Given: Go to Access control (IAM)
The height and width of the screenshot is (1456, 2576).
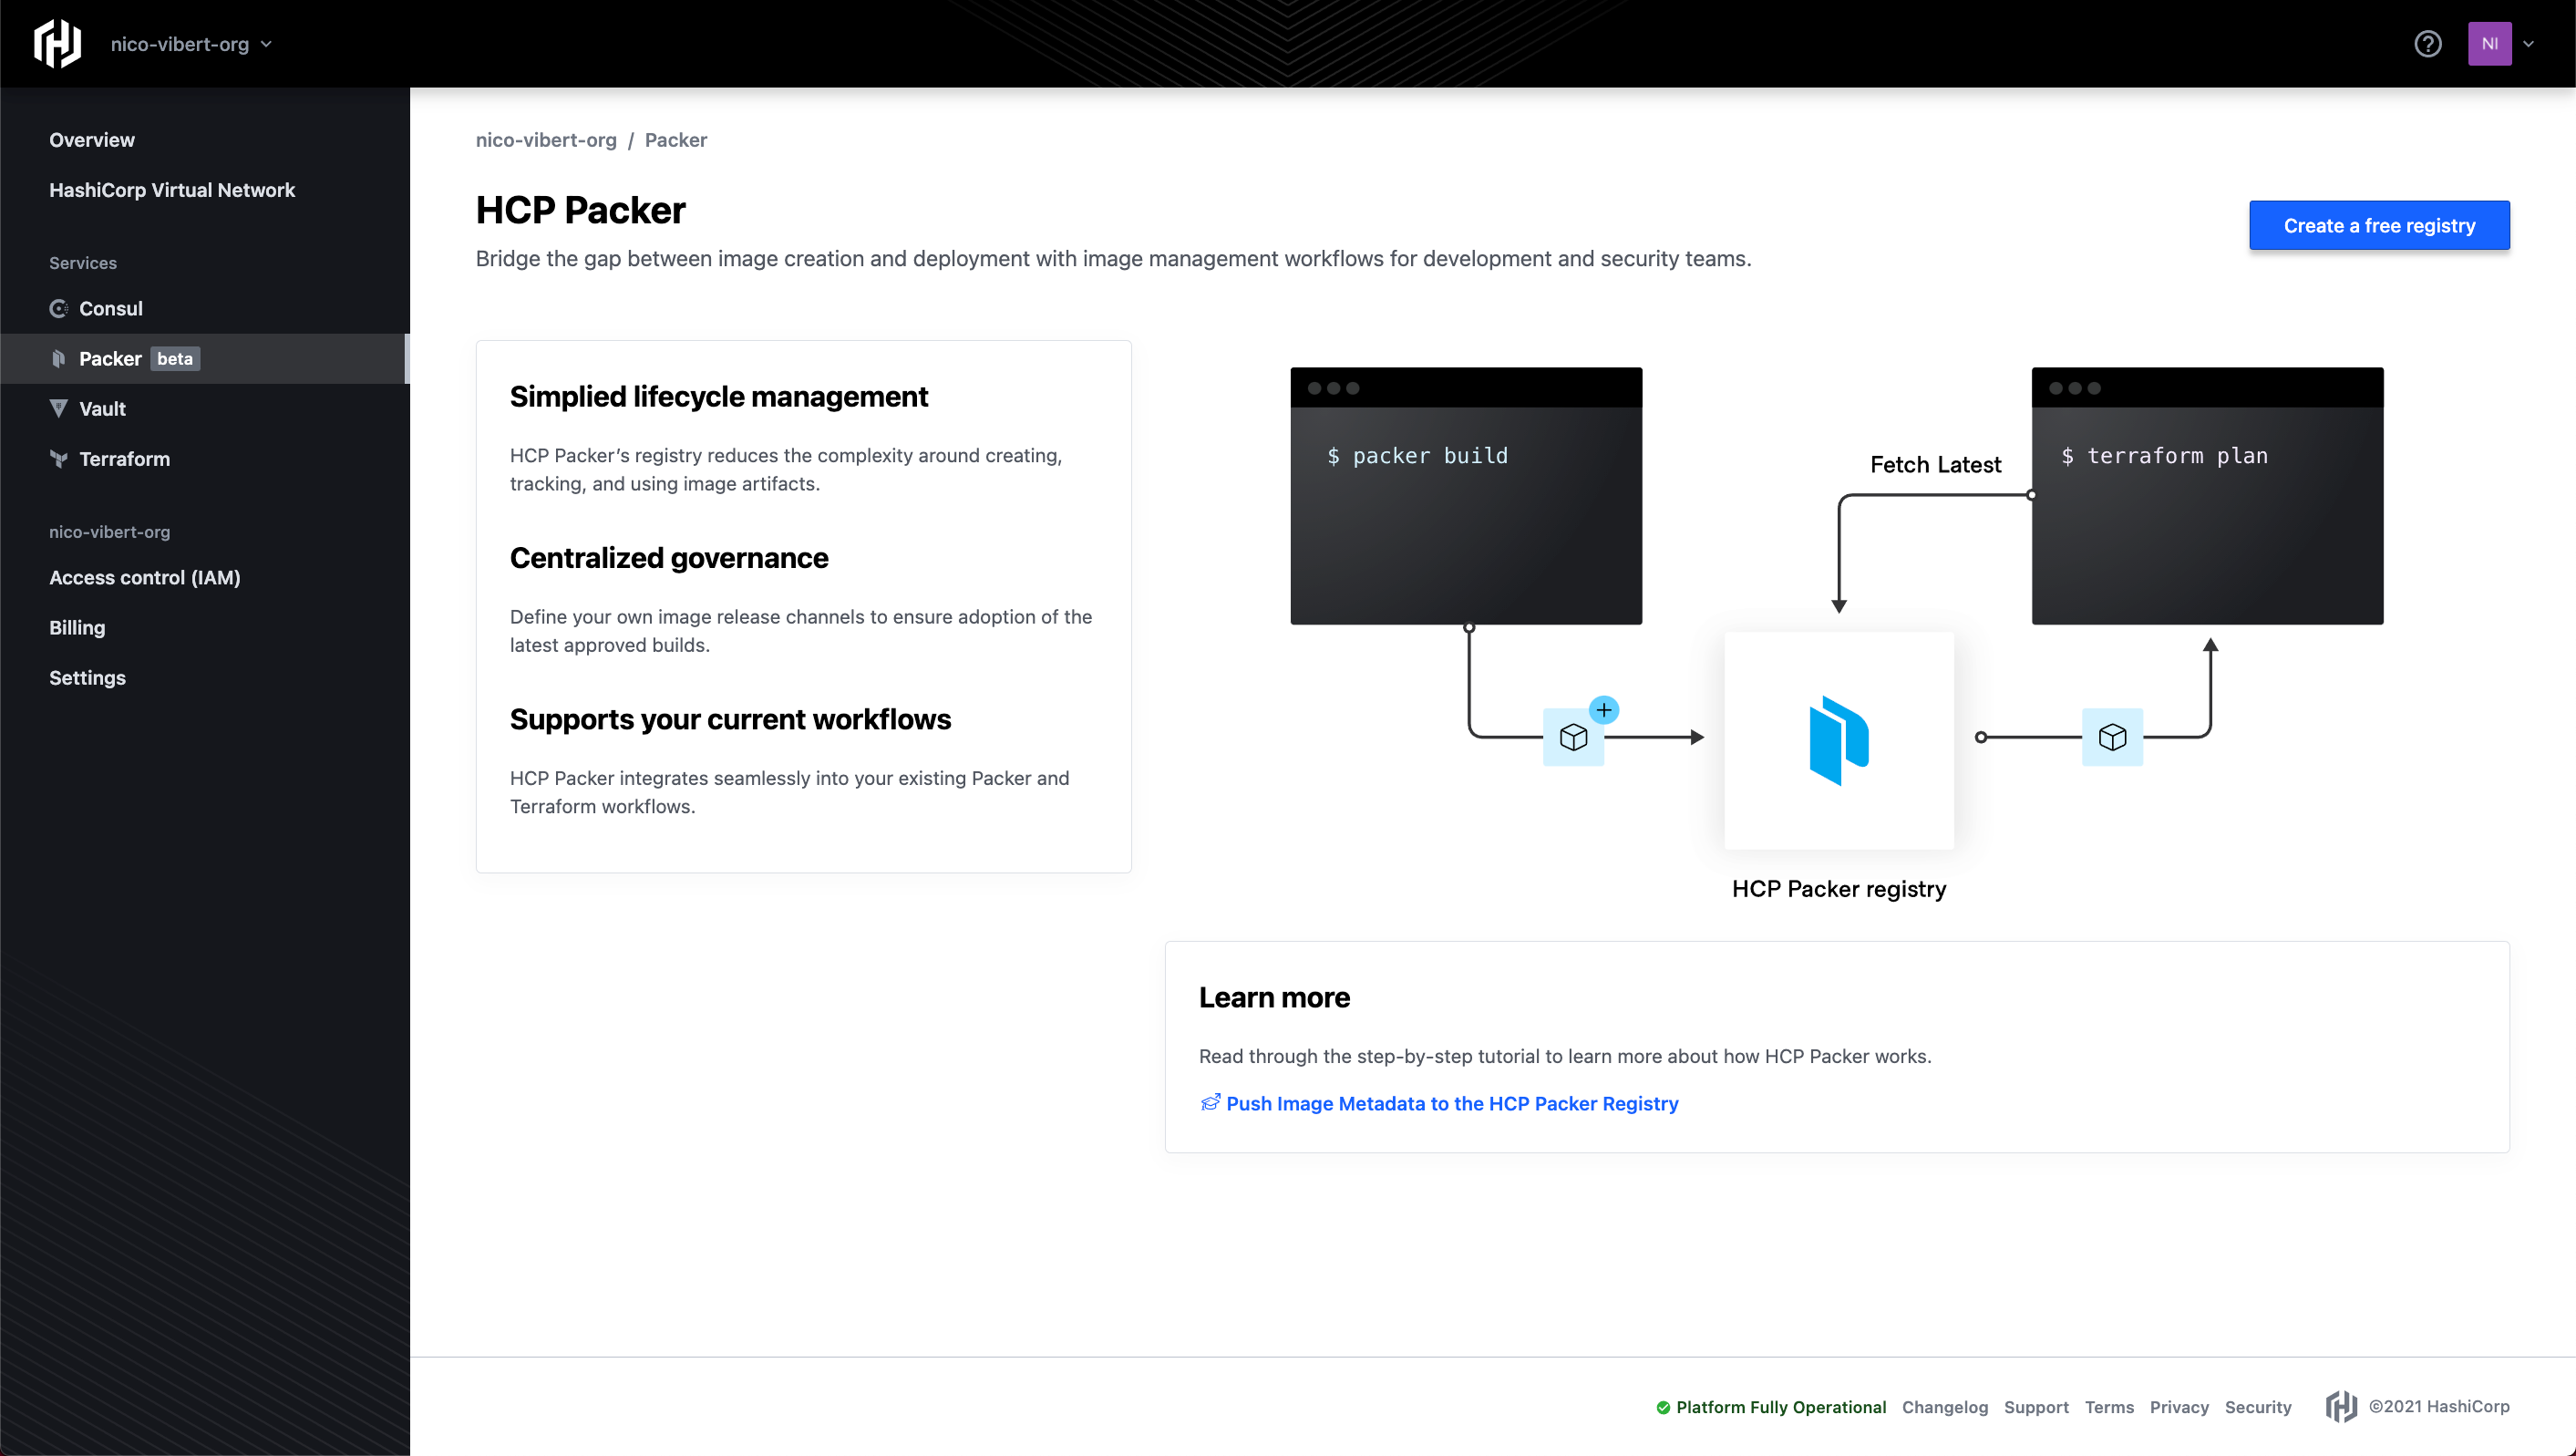Looking at the screenshot, I should click(x=145, y=577).
